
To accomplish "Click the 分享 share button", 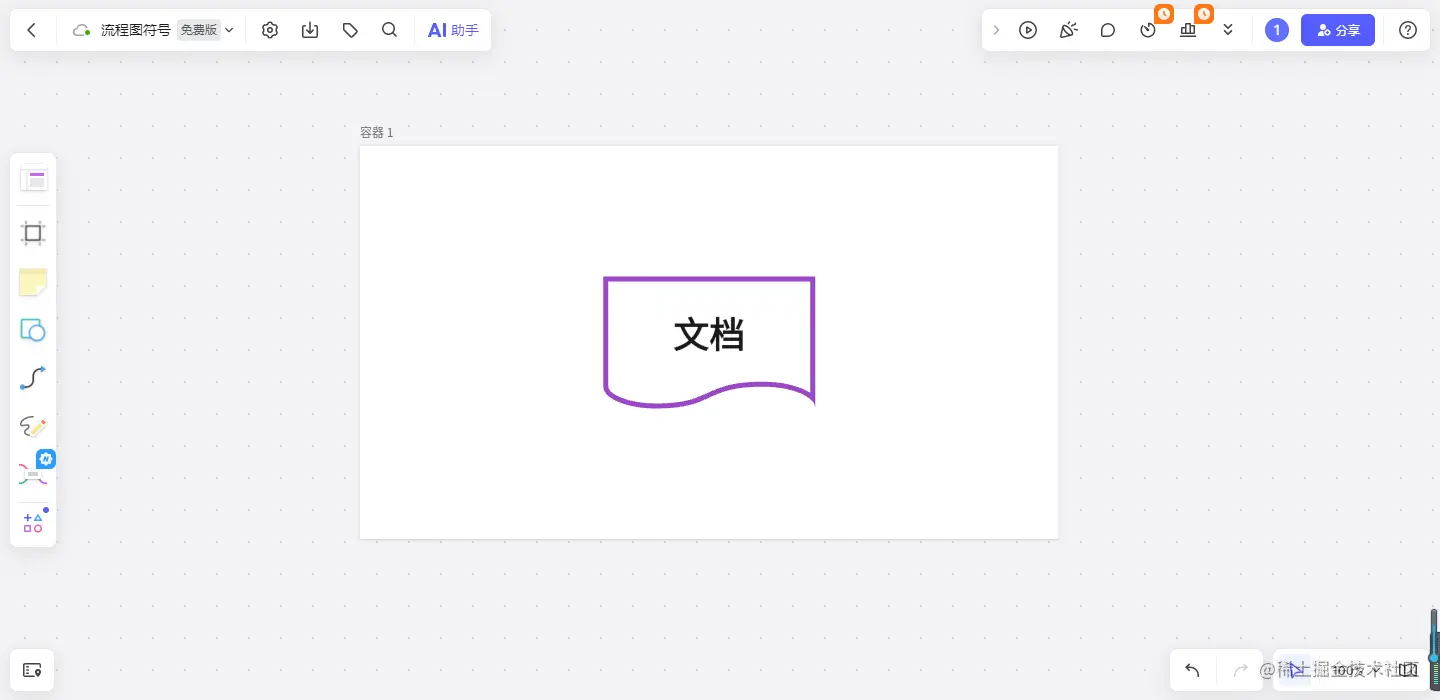I will 1338,30.
